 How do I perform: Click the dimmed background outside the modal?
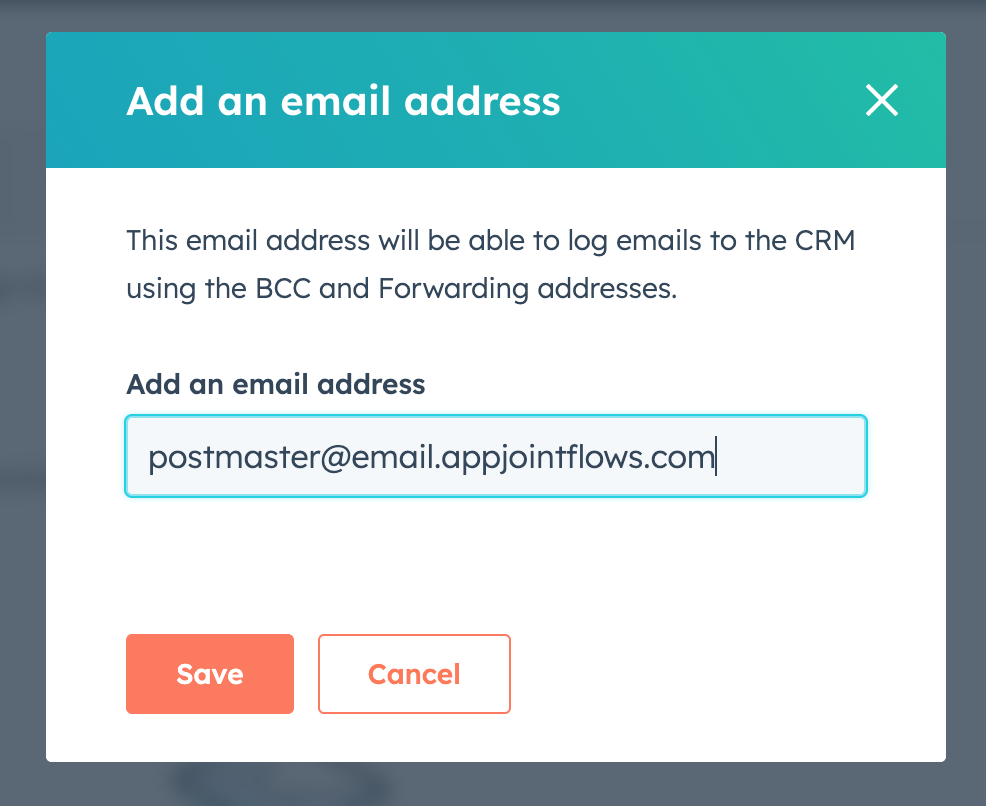click(x=20, y=400)
